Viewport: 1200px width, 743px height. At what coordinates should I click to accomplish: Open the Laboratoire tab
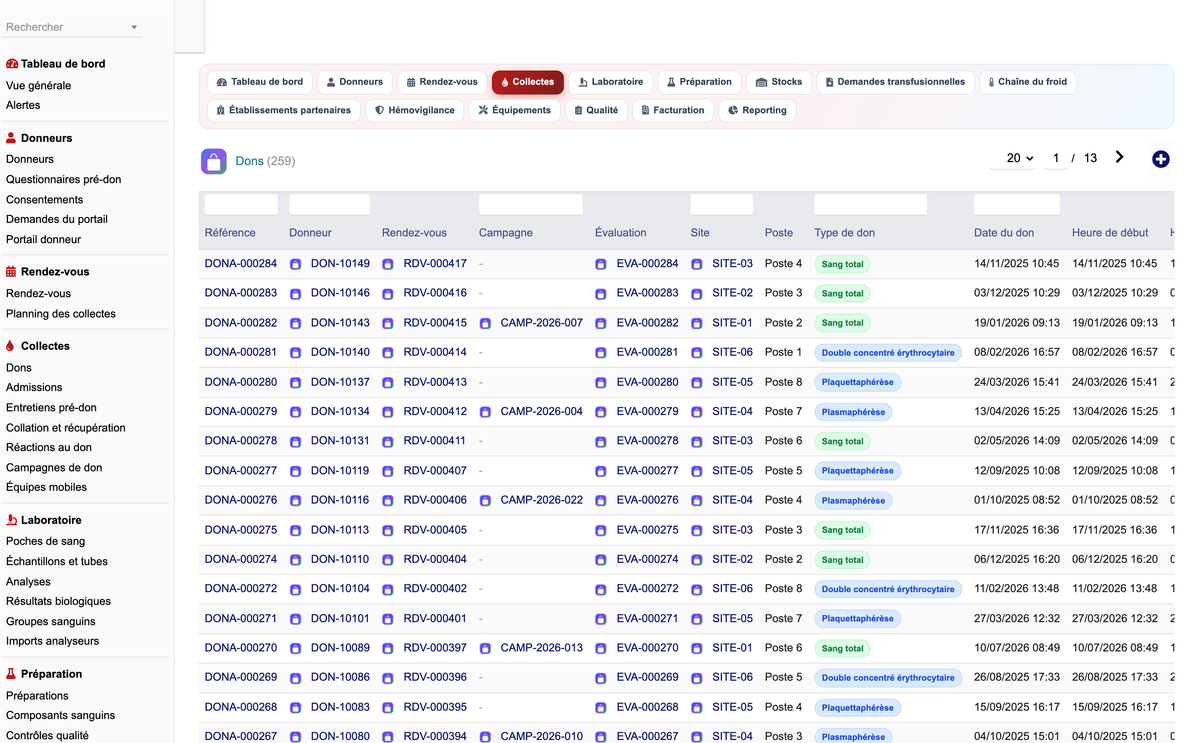611,82
